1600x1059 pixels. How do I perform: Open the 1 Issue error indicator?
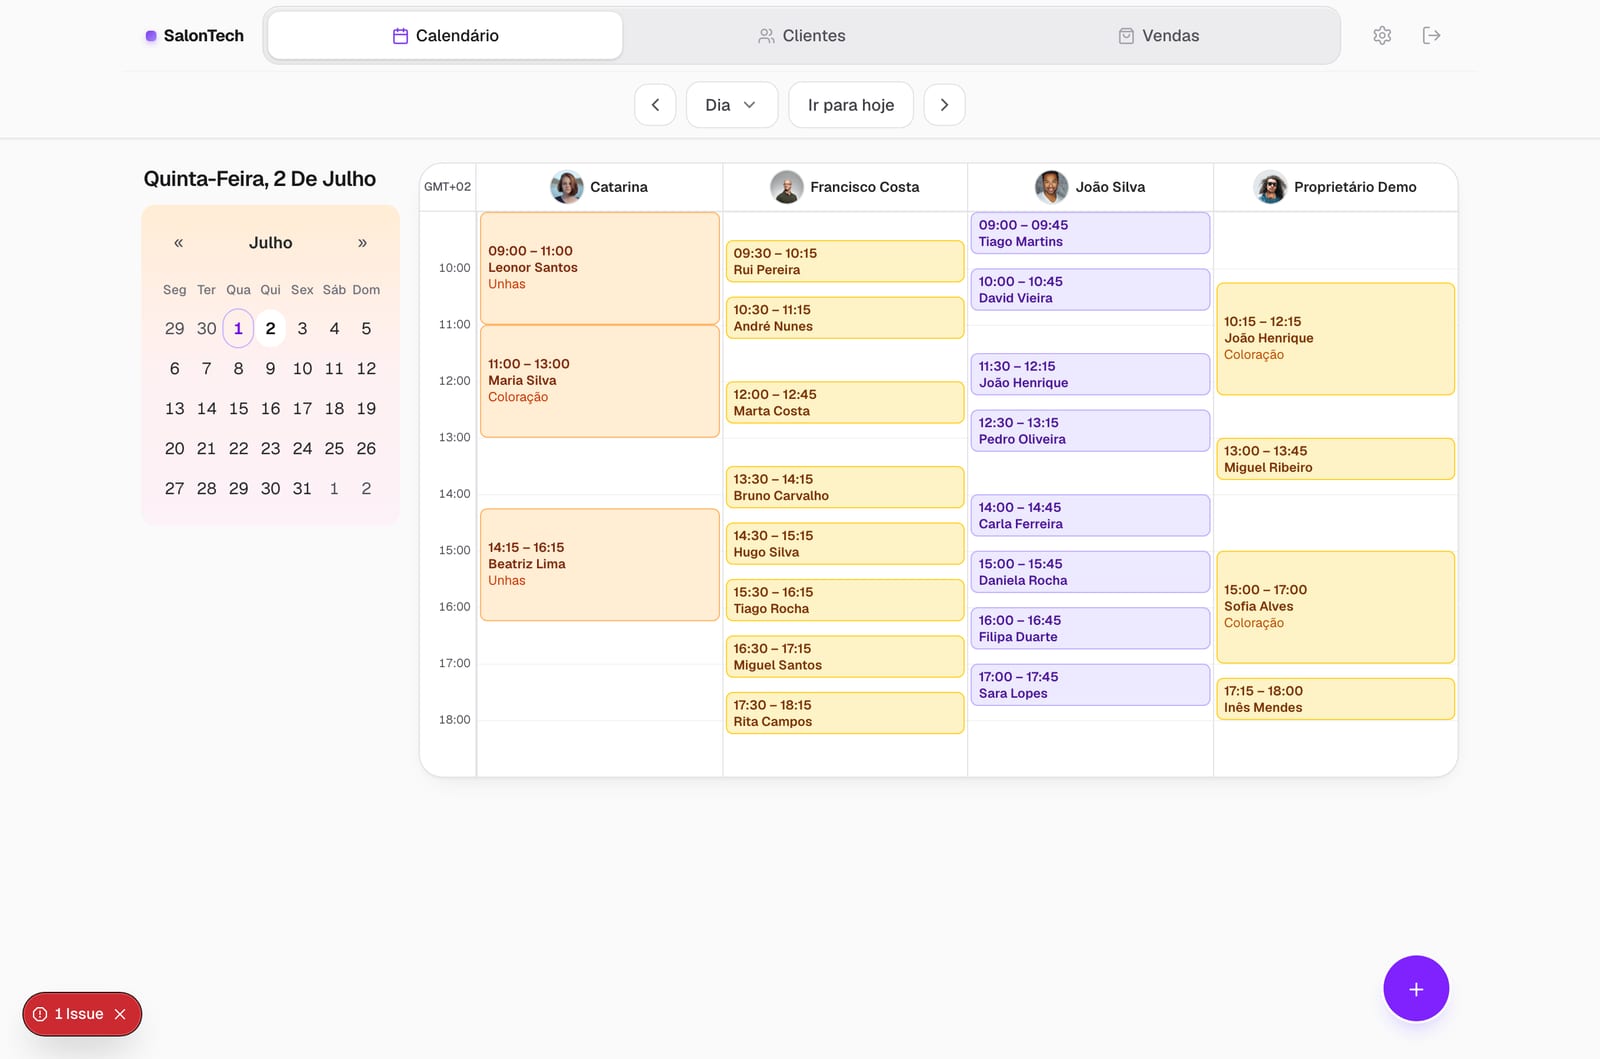pyautogui.click(x=69, y=1014)
